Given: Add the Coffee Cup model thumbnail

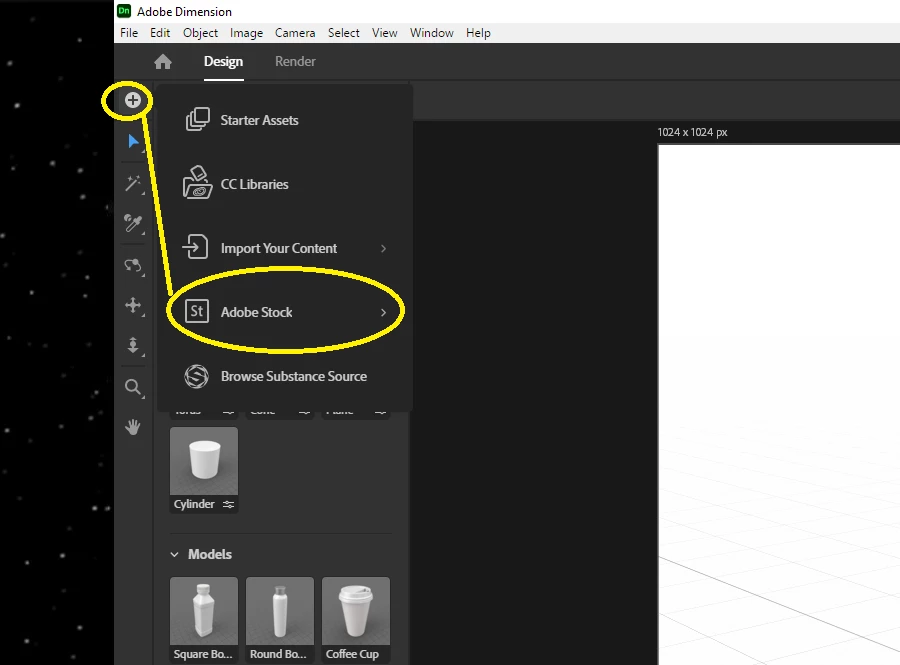Looking at the screenshot, I should (x=356, y=611).
